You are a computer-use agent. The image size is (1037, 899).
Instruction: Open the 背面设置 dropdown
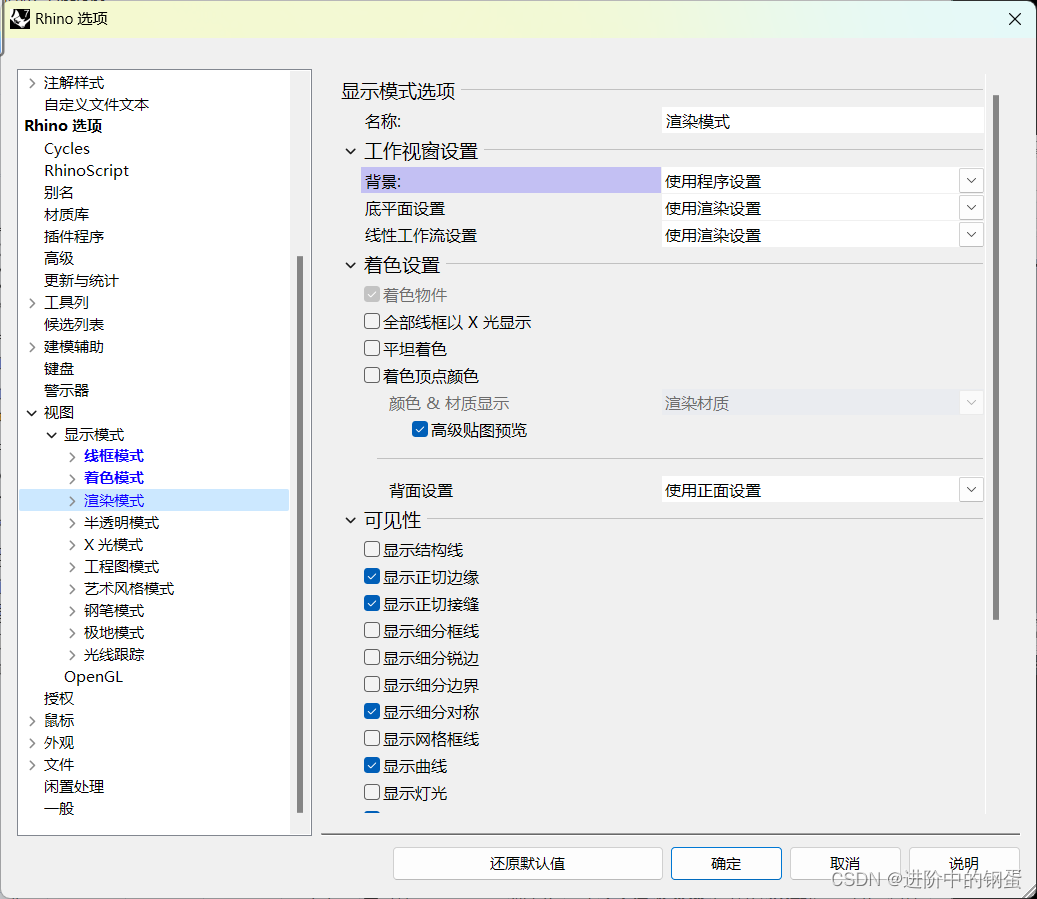971,490
